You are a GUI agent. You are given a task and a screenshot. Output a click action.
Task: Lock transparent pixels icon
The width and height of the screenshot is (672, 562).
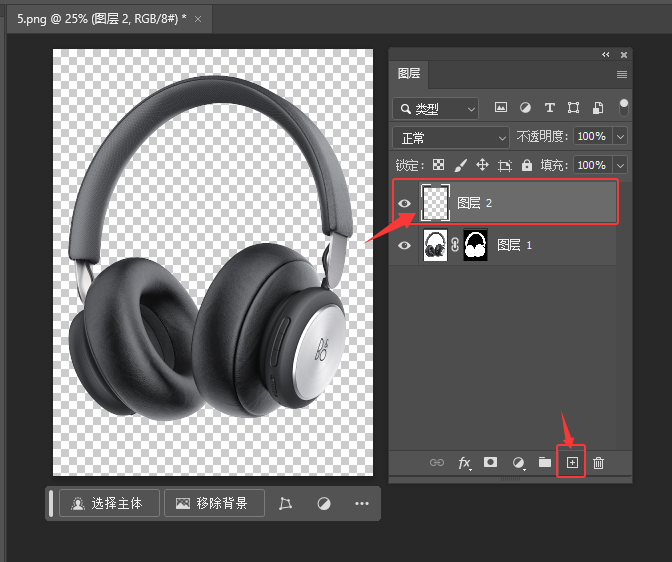(x=438, y=165)
